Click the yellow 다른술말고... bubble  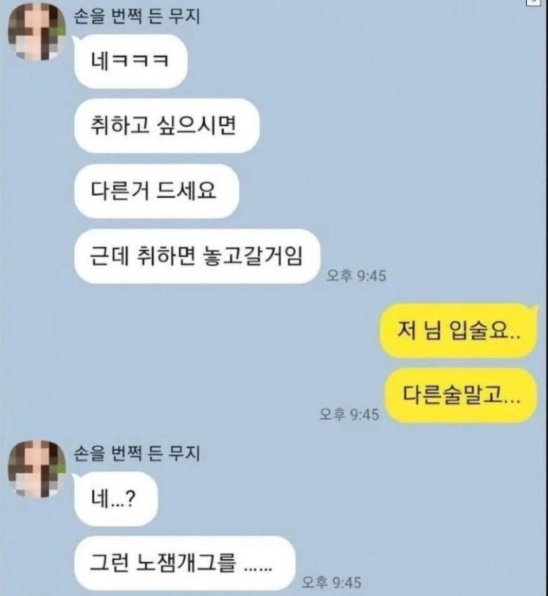[461, 395]
